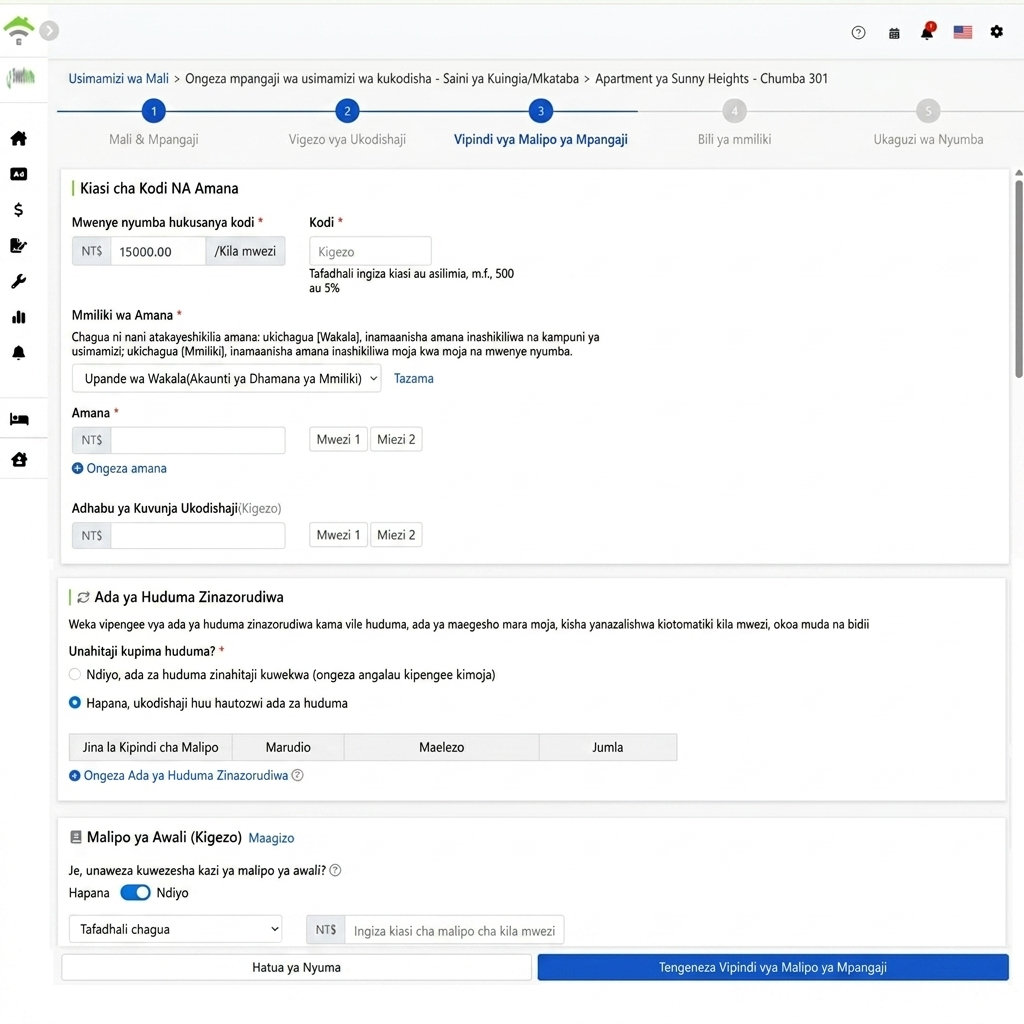Open the house with person icon in sidebar
The image size is (1024, 1024).
click(x=19, y=460)
